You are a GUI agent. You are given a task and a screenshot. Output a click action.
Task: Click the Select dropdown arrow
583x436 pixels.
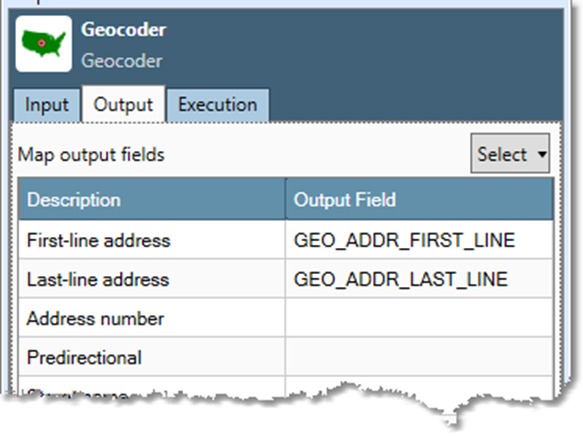[542, 154]
